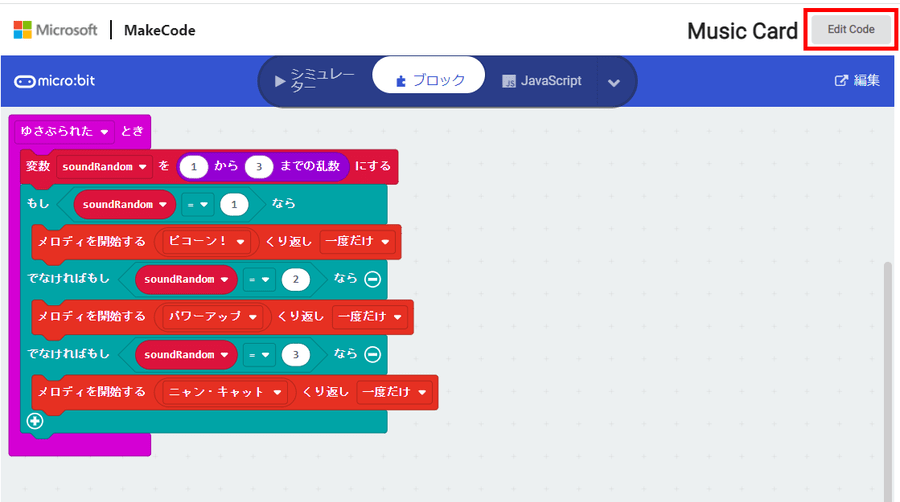Click the 編集 edit link
Viewport: 900px width, 502px height.
pos(857,80)
